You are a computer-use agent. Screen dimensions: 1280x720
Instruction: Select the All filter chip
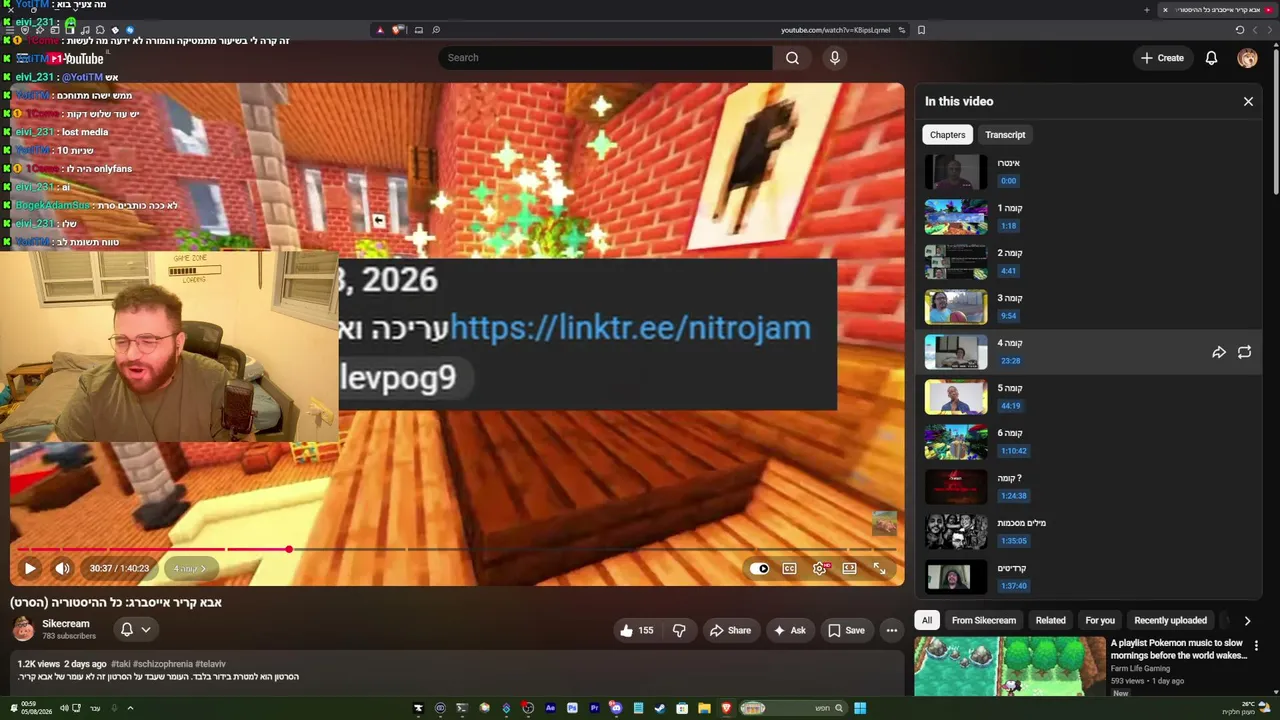point(927,620)
